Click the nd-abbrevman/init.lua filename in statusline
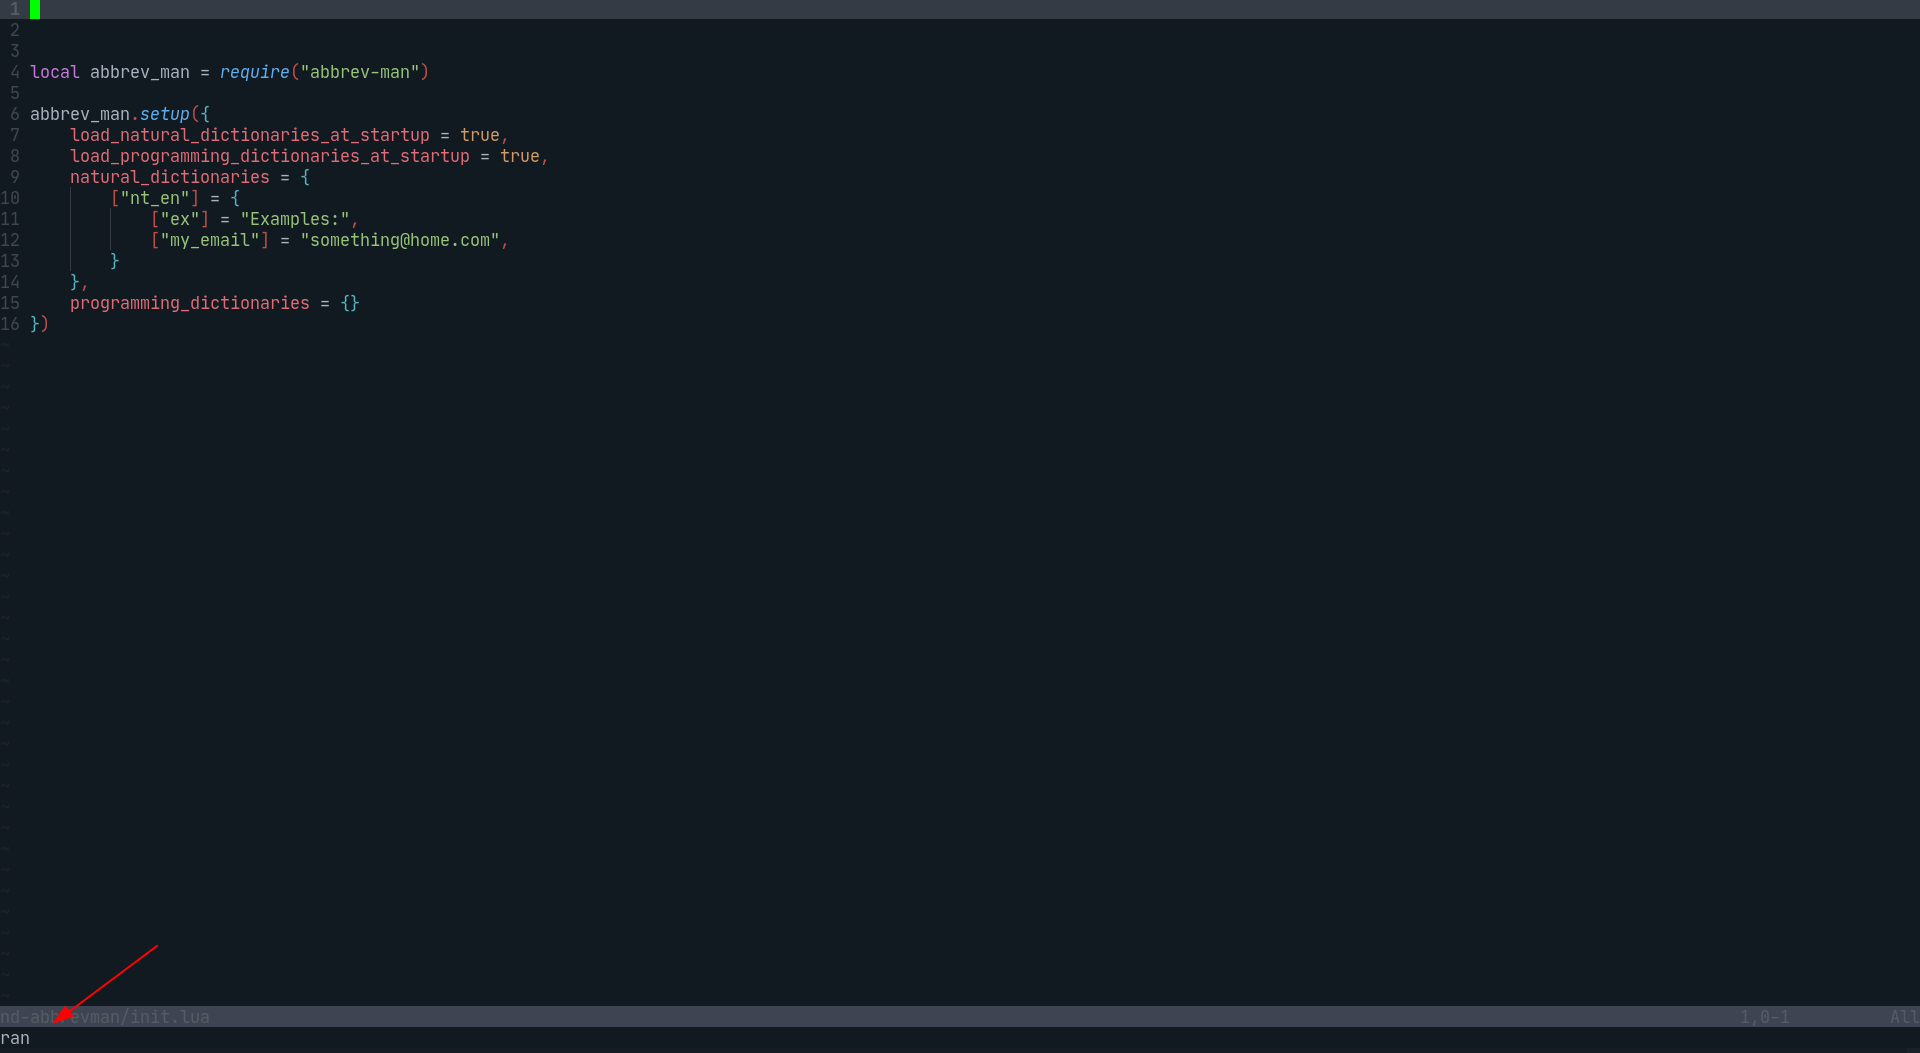 [105, 1016]
